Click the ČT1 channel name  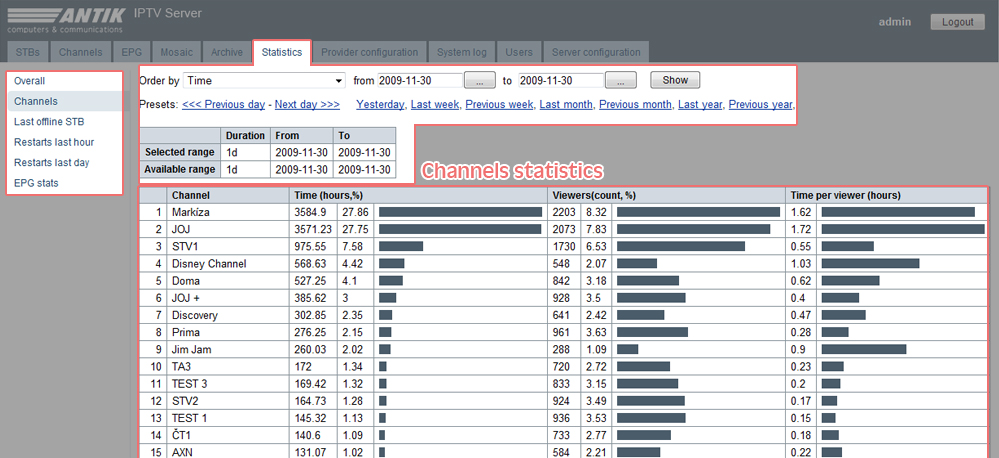tap(180, 436)
